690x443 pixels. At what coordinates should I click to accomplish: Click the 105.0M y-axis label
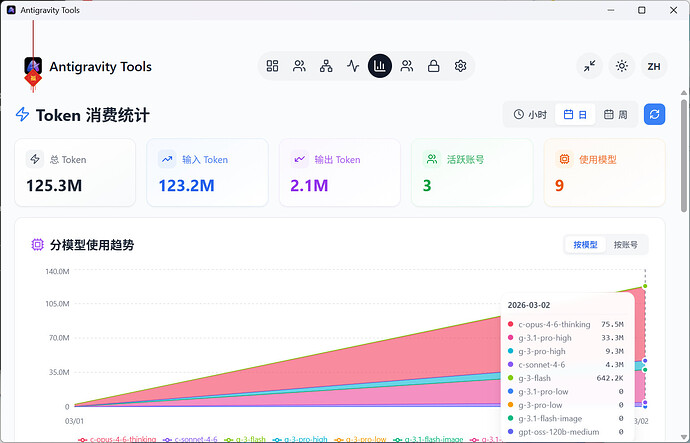point(57,304)
